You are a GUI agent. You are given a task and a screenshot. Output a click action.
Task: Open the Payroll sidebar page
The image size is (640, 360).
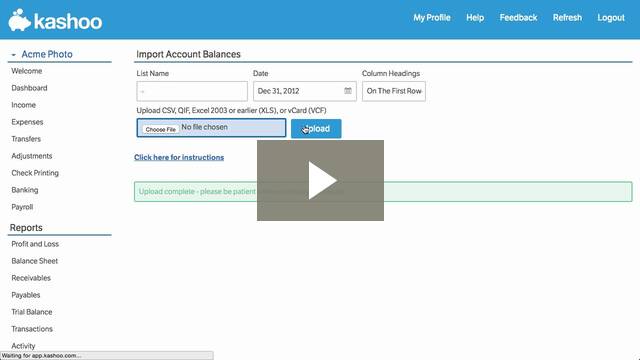[x=22, y=207]
